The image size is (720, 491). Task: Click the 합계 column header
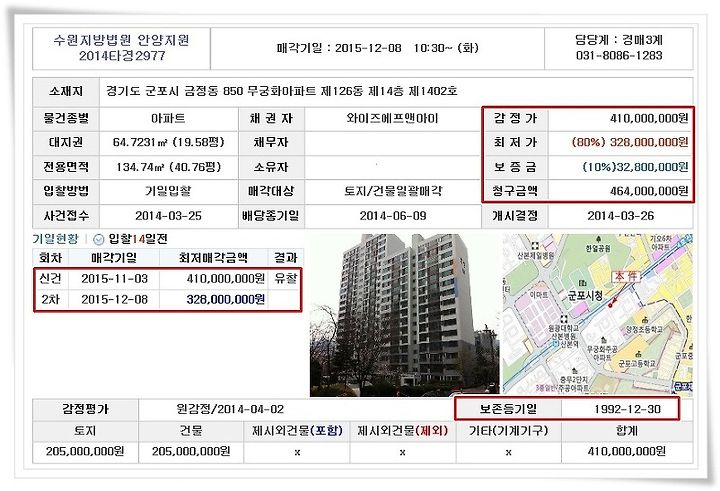pos(627,431)
